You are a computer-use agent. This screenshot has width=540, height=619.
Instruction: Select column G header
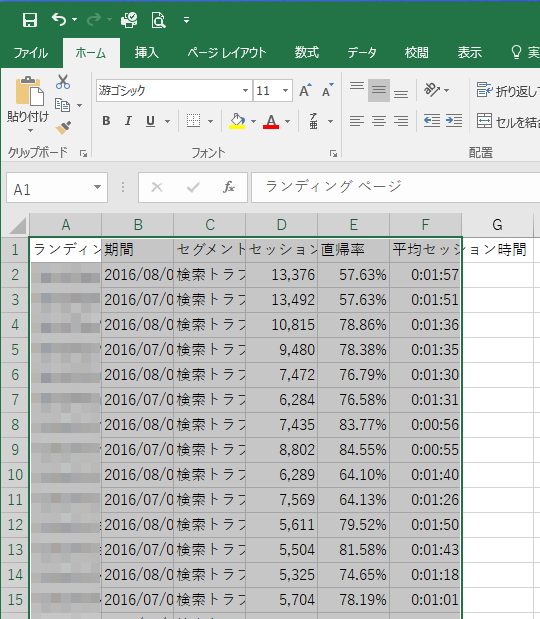coord(497,225)
